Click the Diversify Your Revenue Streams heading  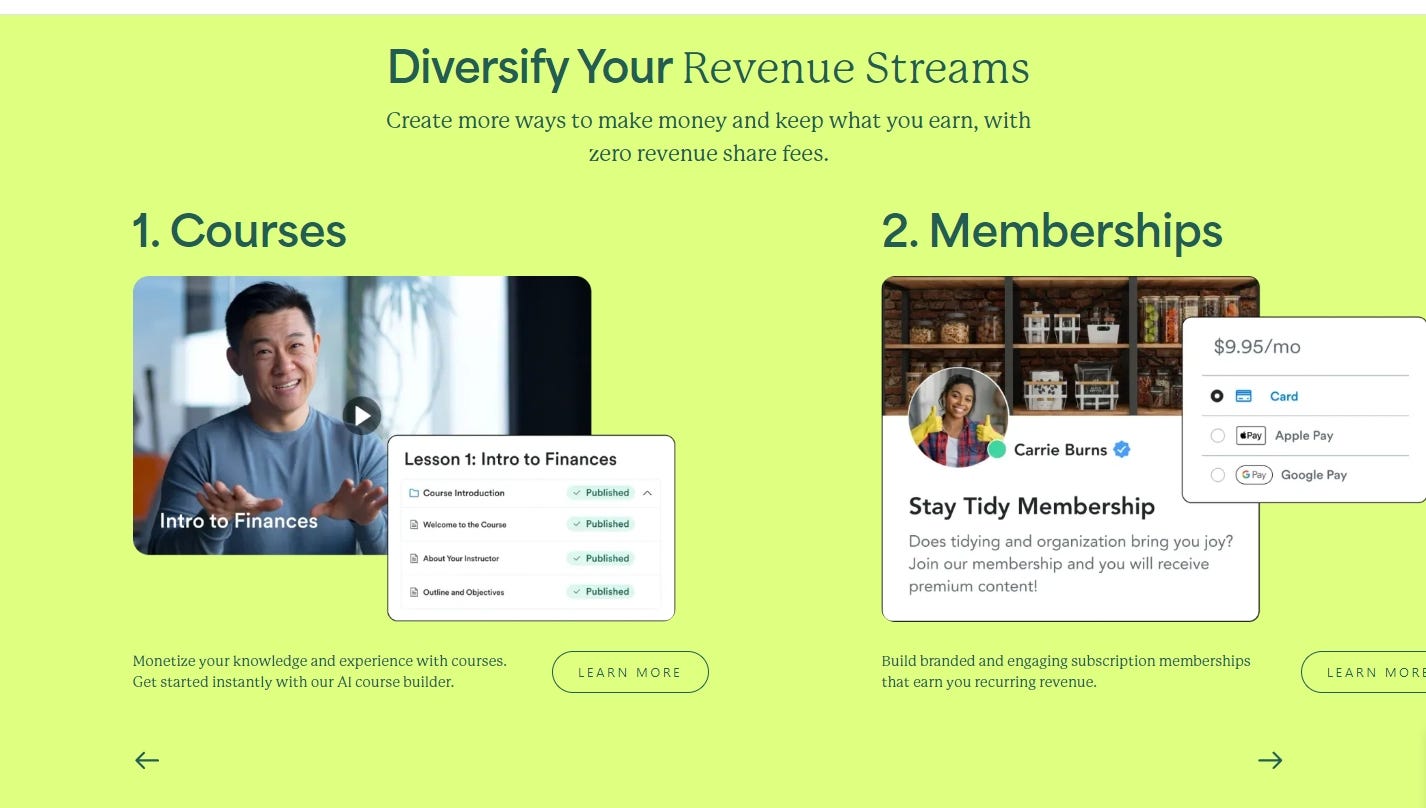(708, 68)
